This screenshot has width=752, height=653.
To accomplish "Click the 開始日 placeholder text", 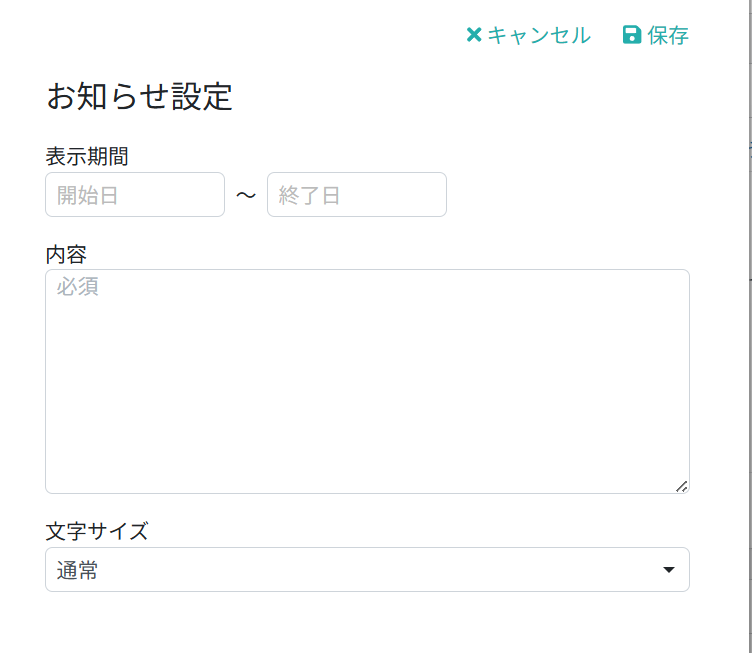I will click(x=88, y=196).
